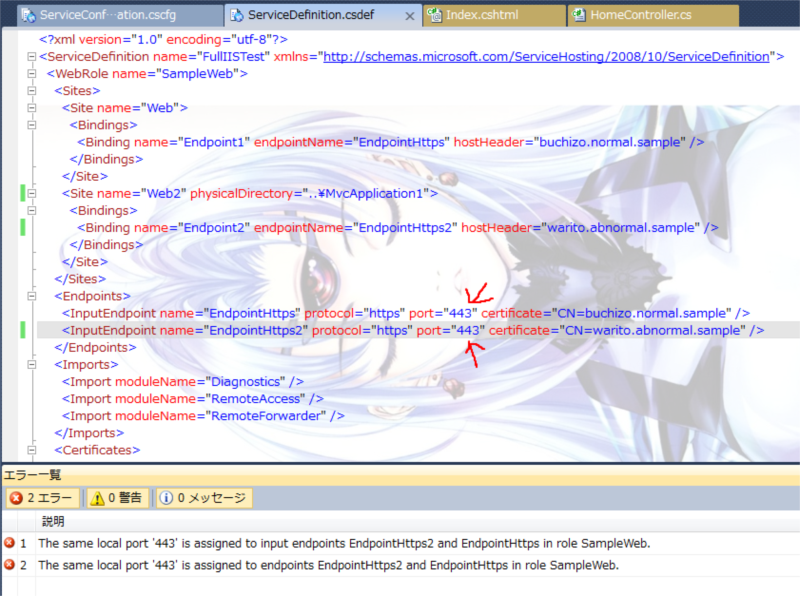Click the error icon of row 2

9,565
